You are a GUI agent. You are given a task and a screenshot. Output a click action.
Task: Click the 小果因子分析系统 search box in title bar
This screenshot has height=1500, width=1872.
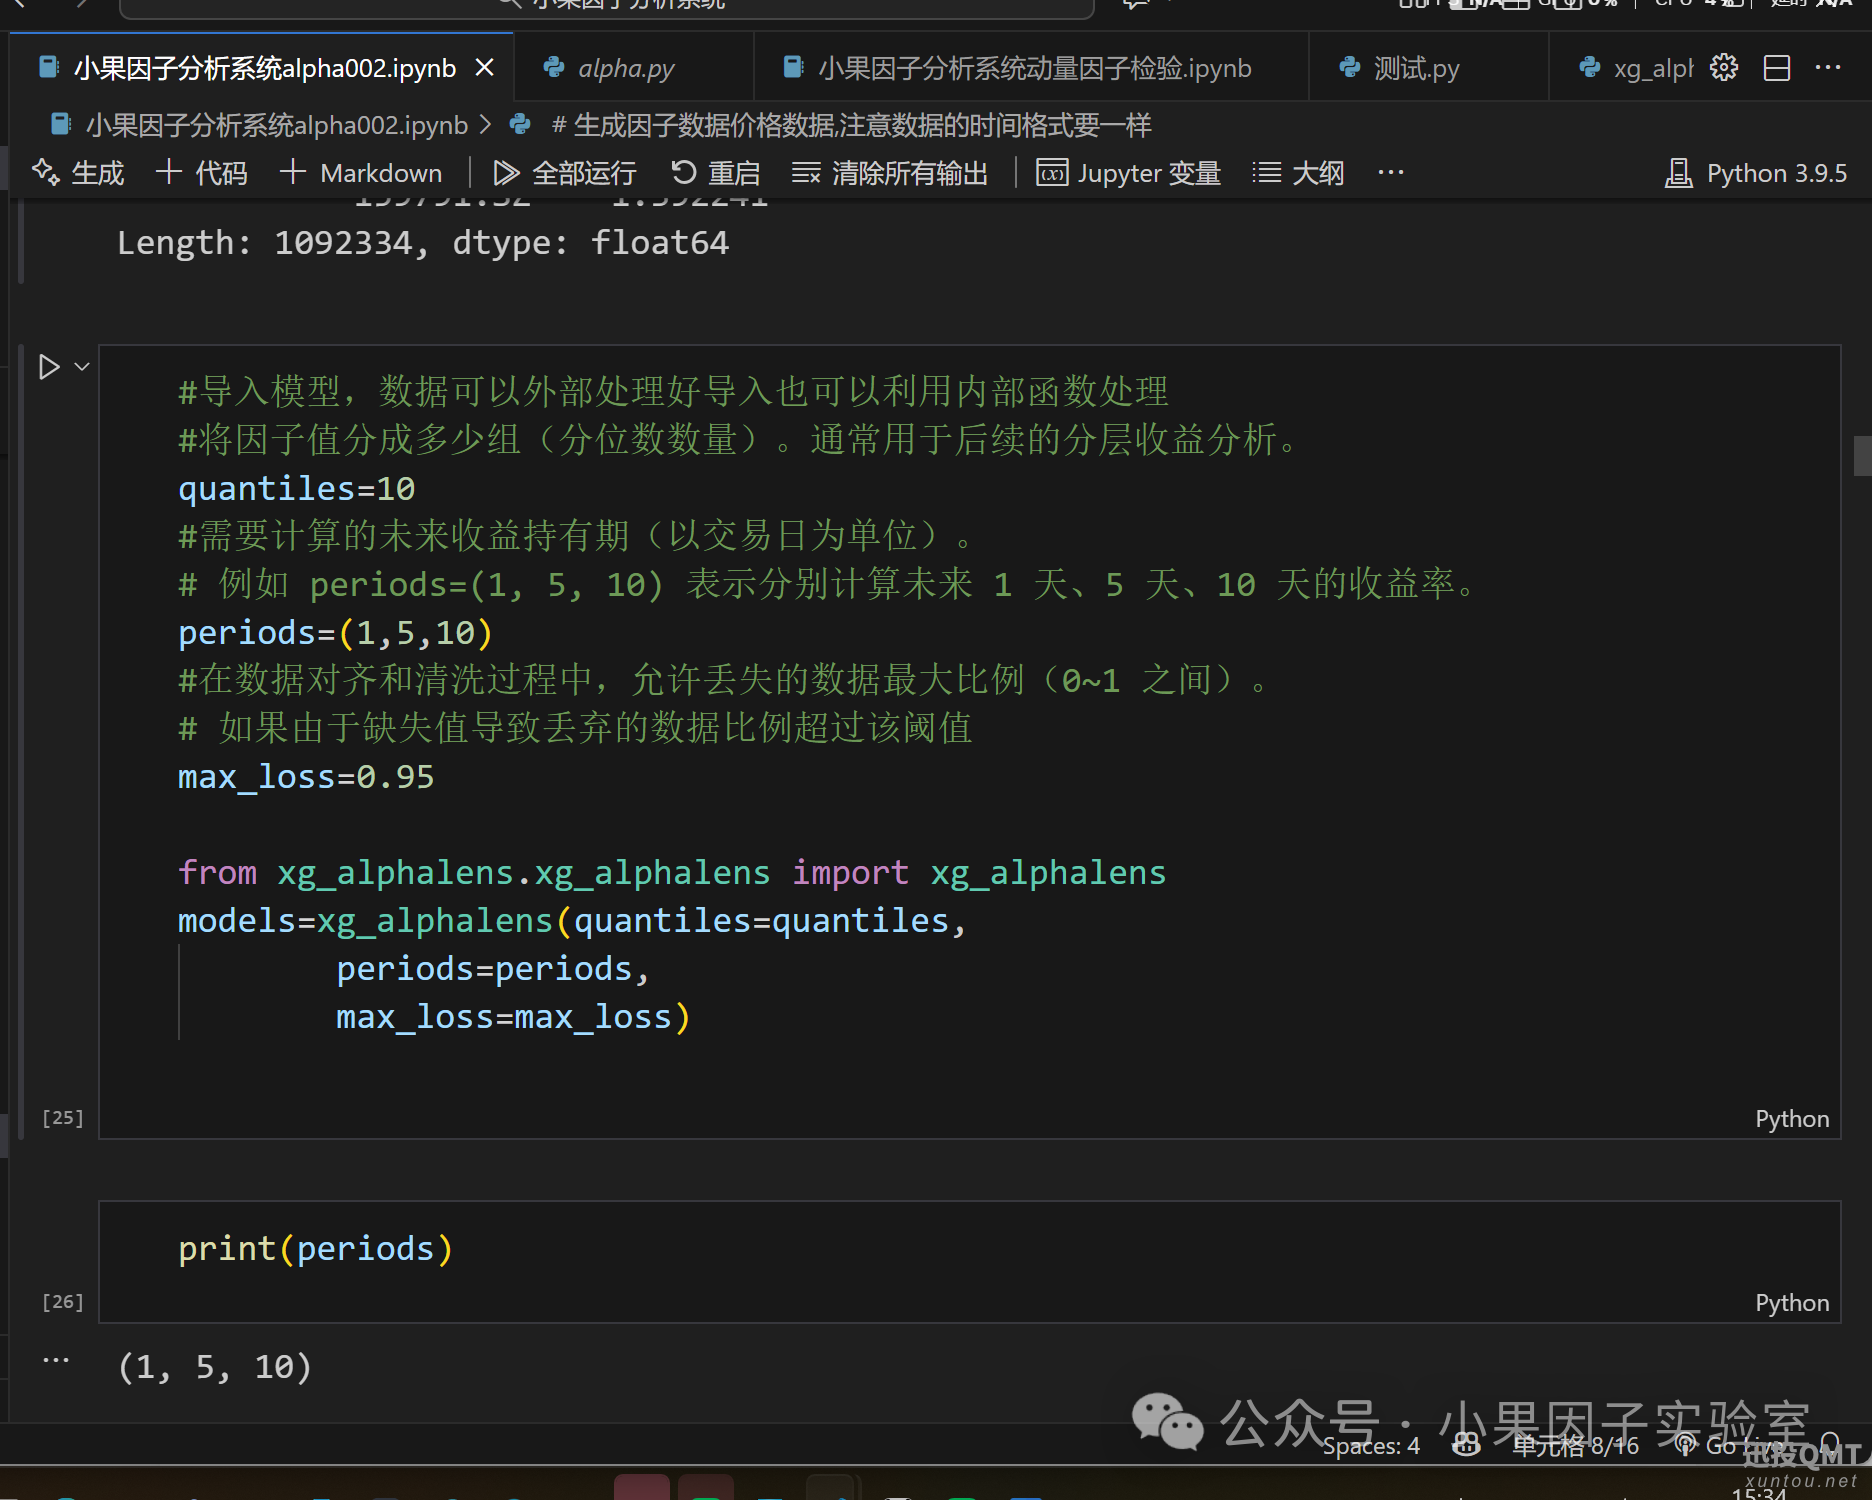(x=607, y=6)
